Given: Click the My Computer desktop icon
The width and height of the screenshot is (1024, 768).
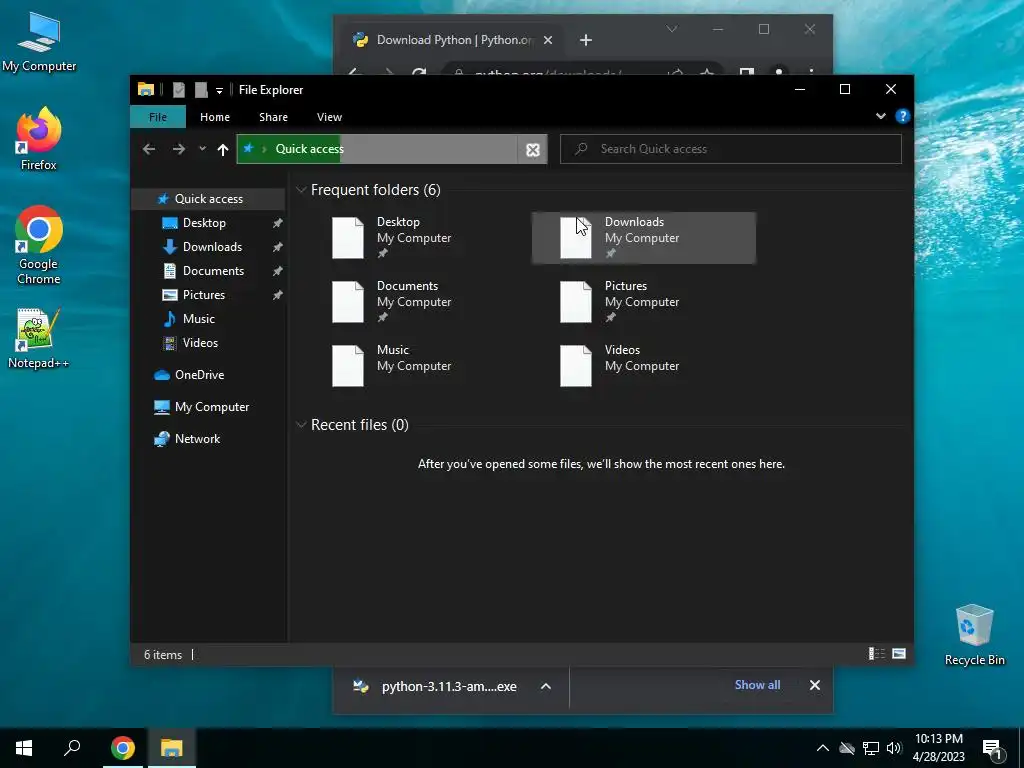Looking at the screenshot, I should tap(39, 42).
